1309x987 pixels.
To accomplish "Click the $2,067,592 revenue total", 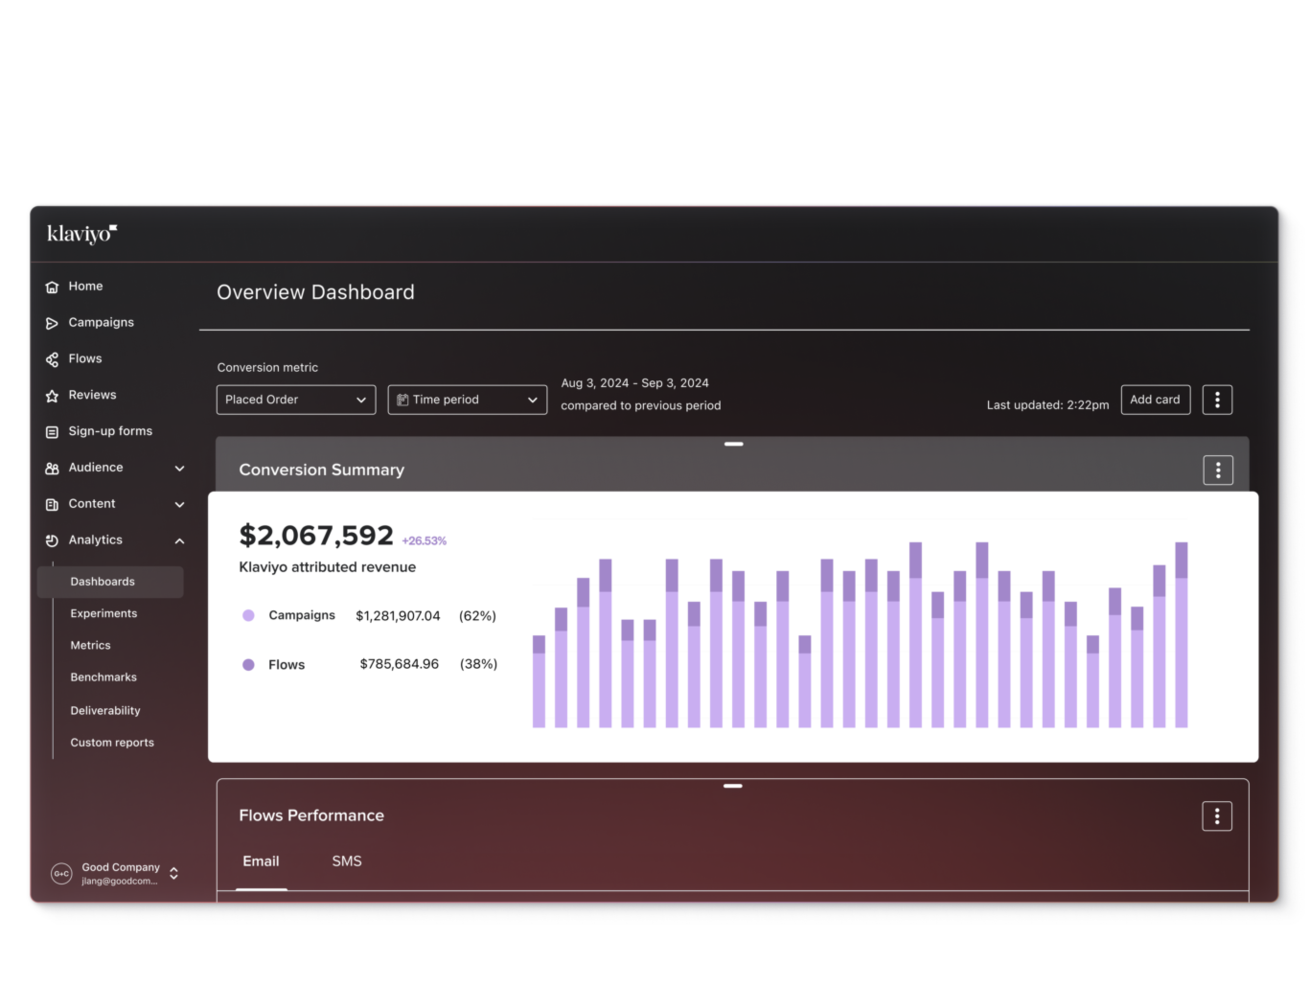I will pos(316,536).
